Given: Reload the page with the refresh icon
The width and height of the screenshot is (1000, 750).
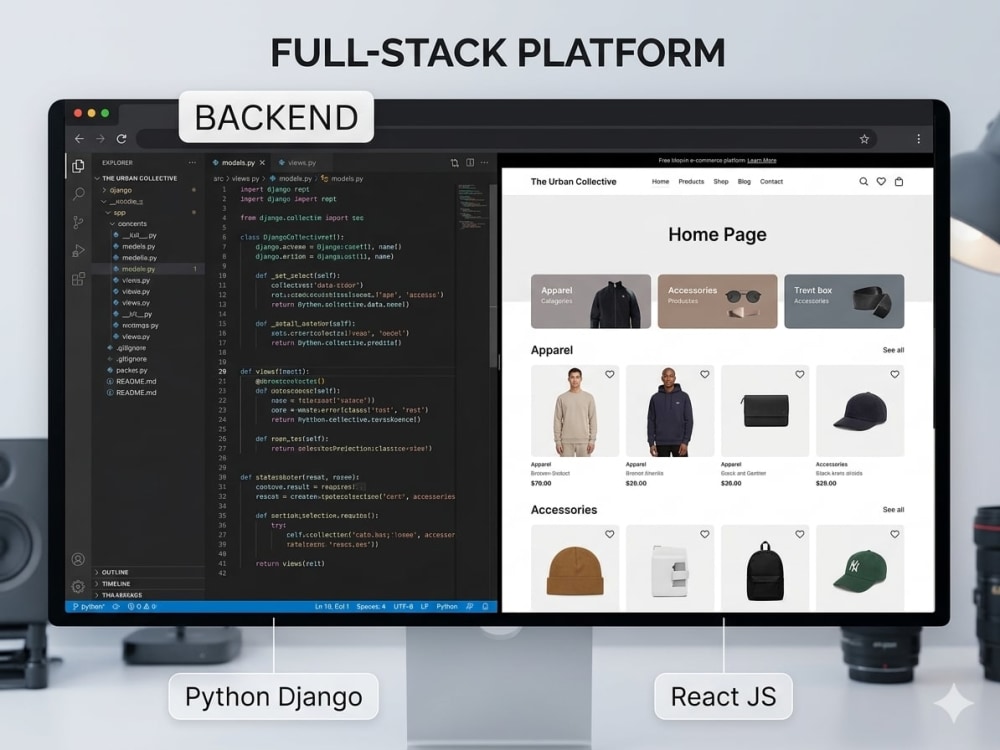Looking at the screenshot, I should [121, 138].
